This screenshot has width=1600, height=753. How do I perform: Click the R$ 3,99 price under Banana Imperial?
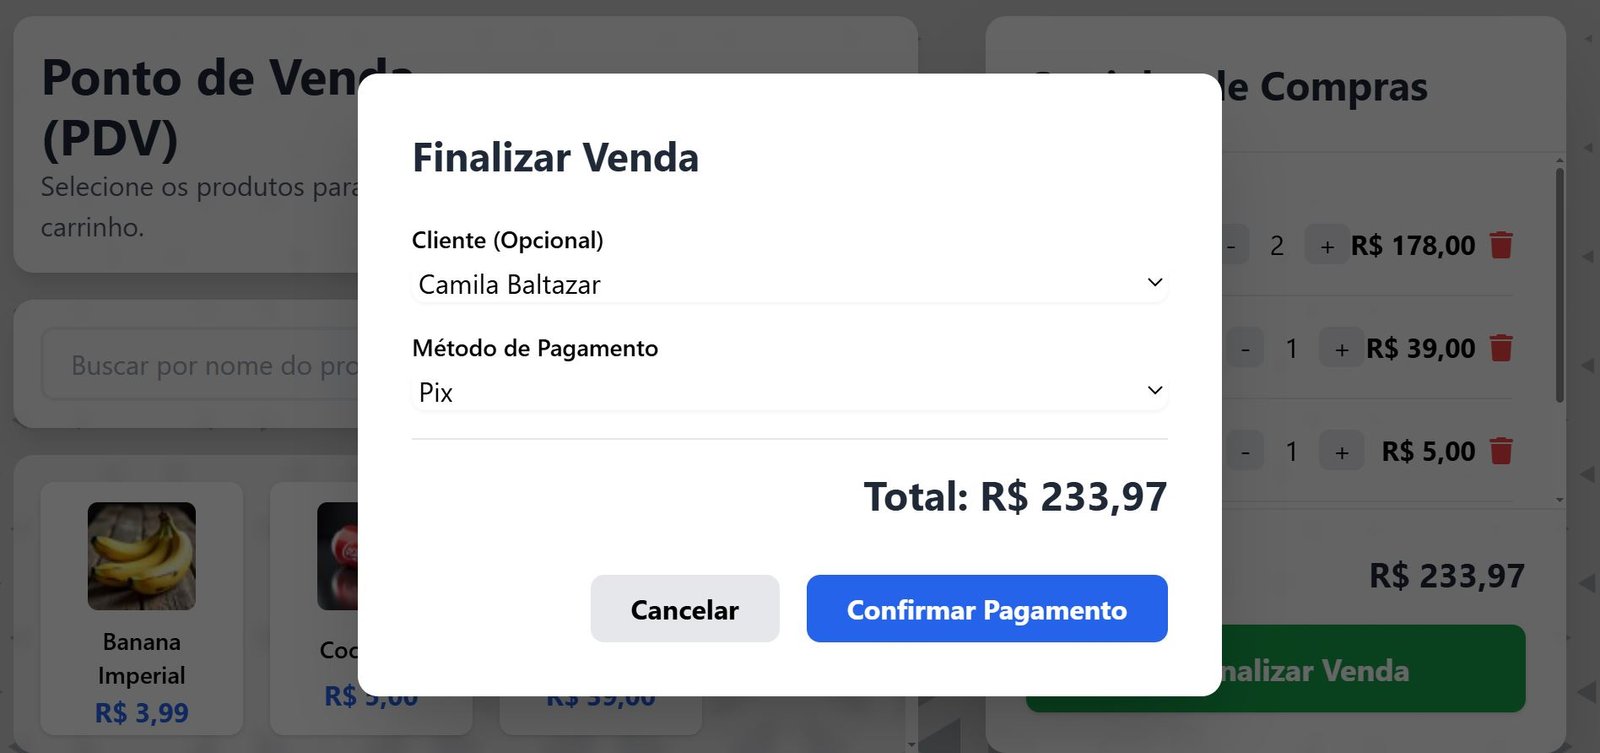pos(141,712)
